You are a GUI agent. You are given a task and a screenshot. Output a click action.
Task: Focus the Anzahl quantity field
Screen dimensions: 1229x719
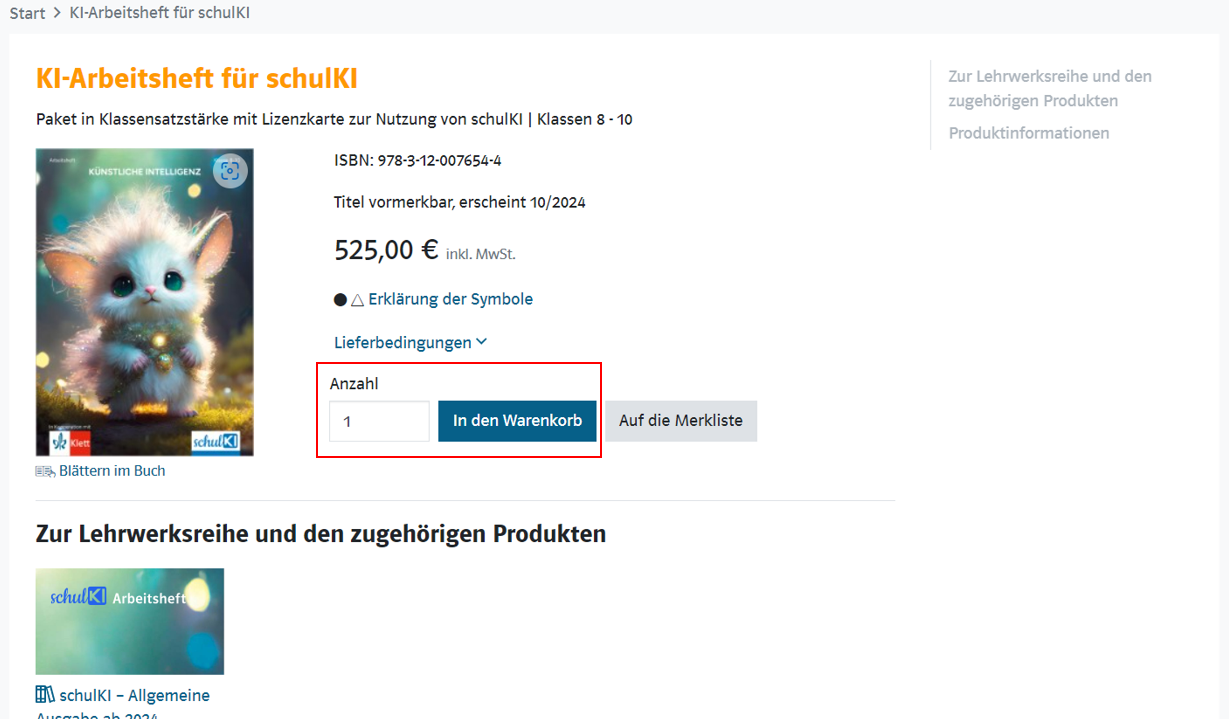(x=379, y=421)
